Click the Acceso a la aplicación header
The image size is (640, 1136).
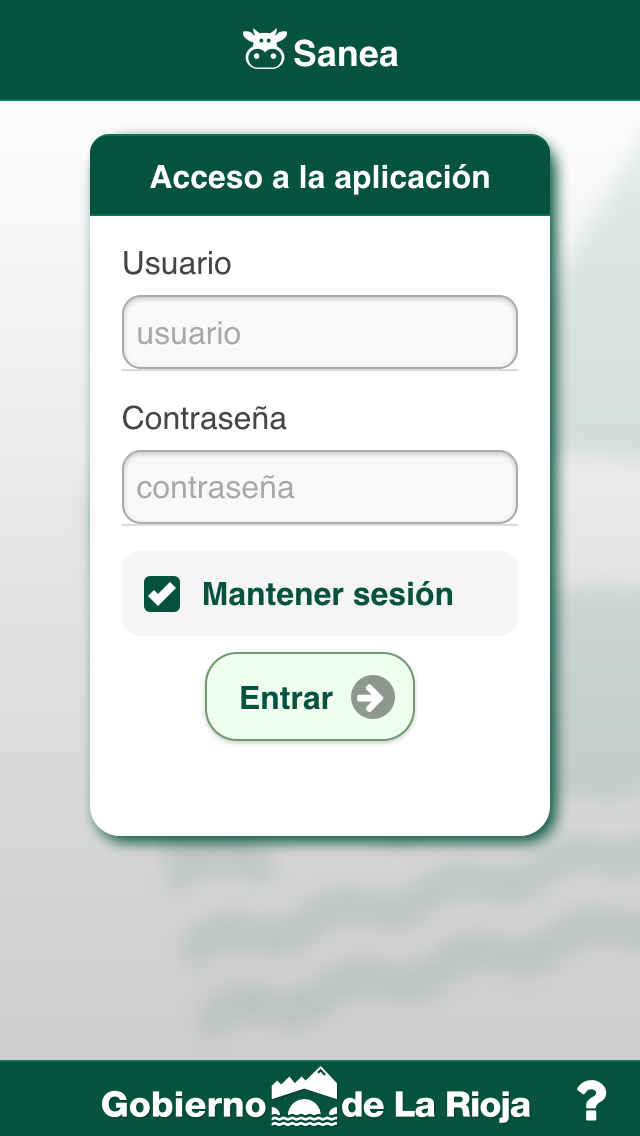pos(320,177)
